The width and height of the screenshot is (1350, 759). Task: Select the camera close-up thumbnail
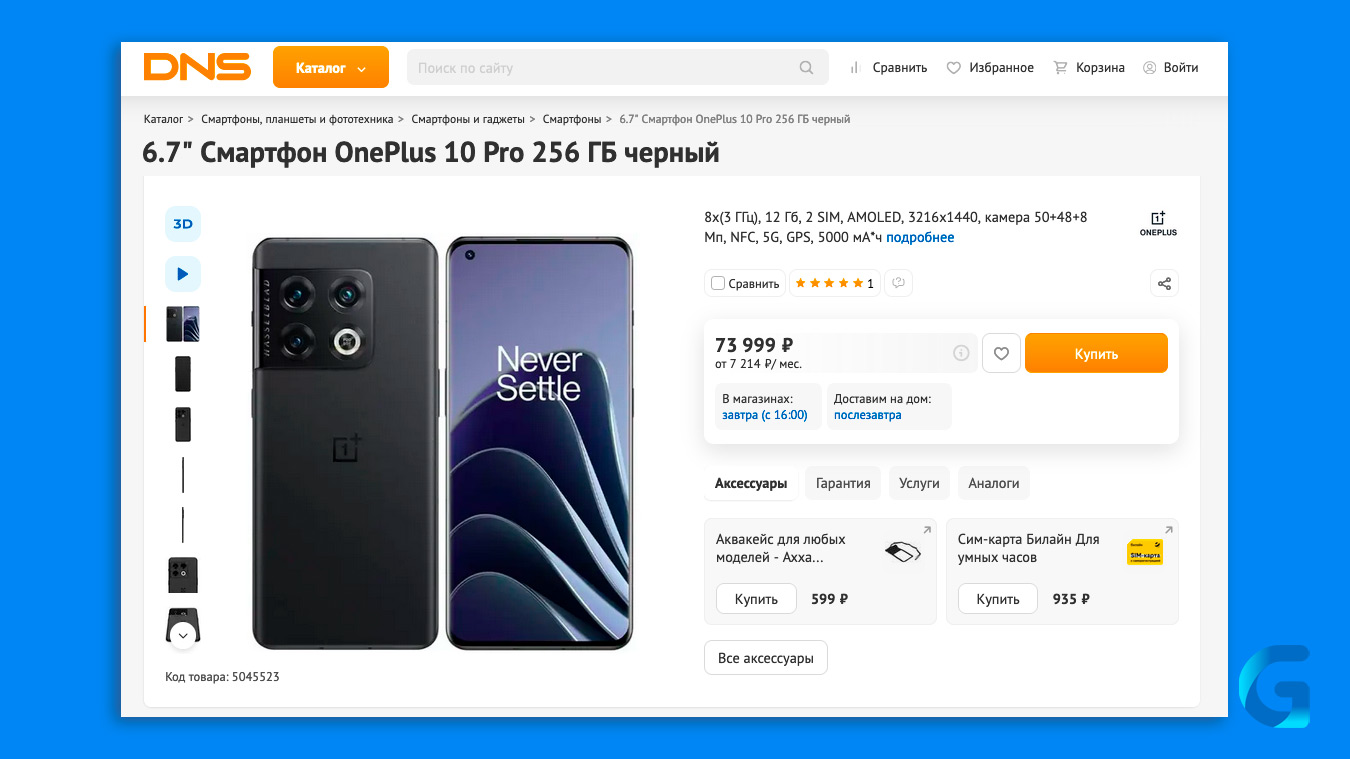point(183,575)
